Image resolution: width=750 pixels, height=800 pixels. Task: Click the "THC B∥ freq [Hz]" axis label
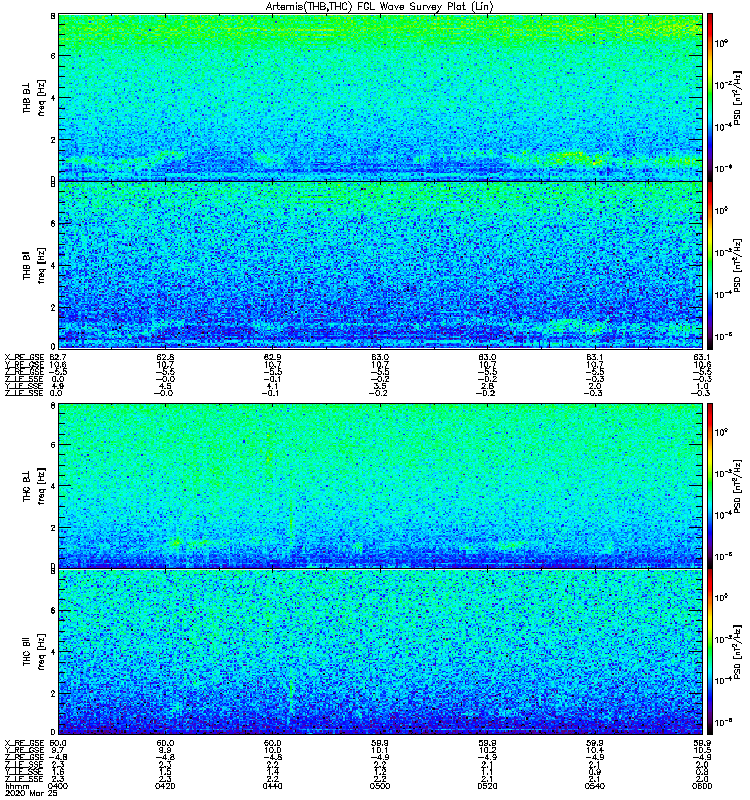(x=33, y=652)
